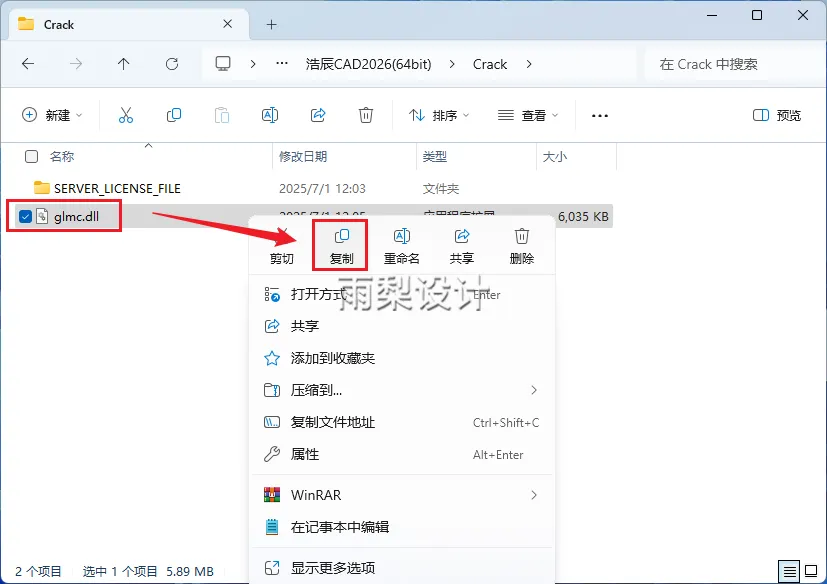Select 属性 in the context menu
827x584 pixels.
point(402,454)
